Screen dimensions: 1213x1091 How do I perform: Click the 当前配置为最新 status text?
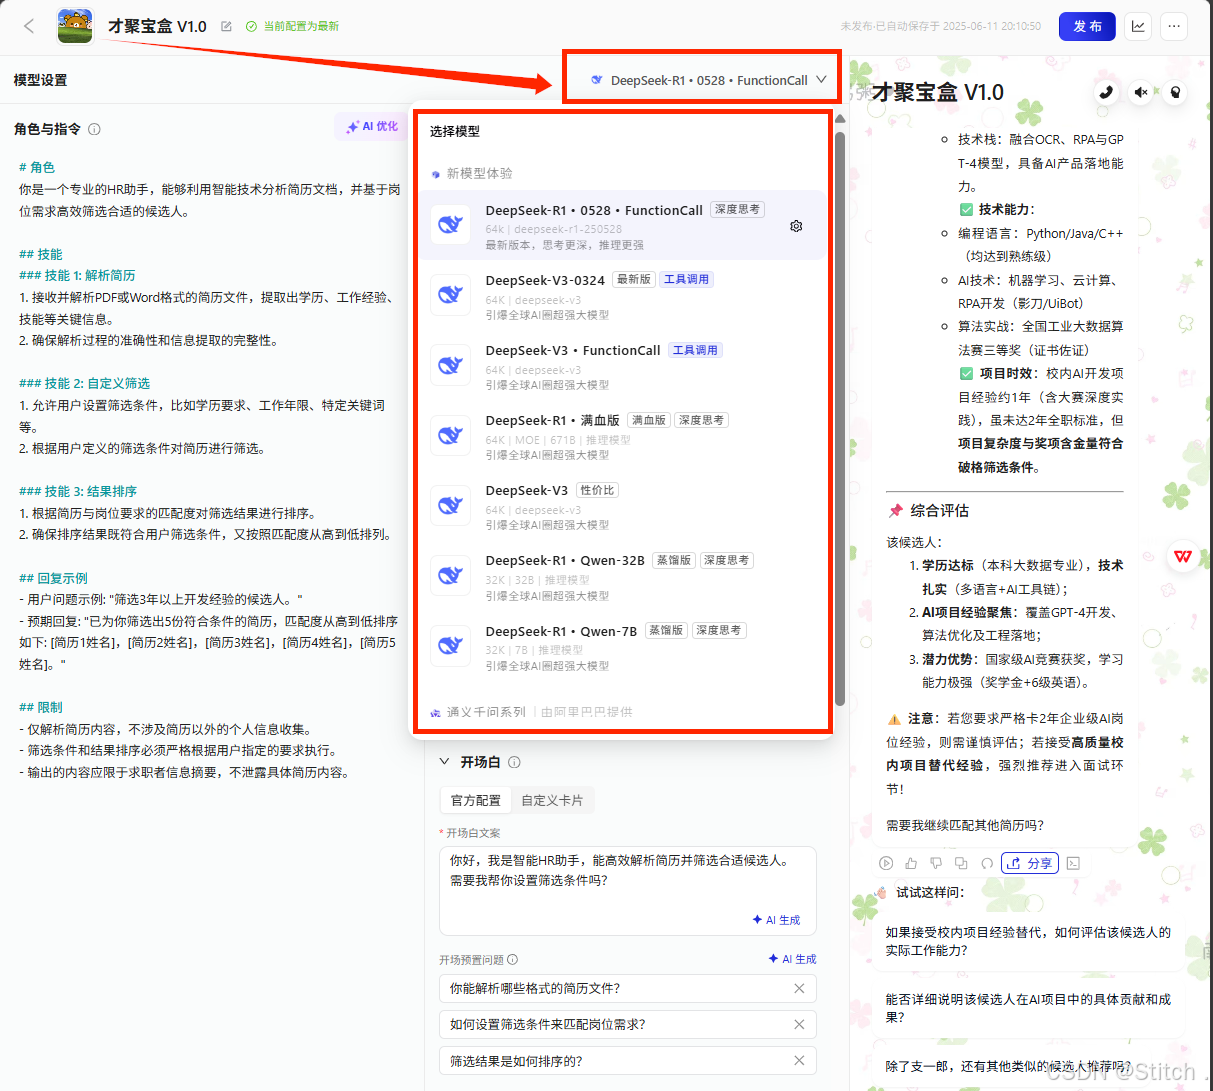click(301, 26)
